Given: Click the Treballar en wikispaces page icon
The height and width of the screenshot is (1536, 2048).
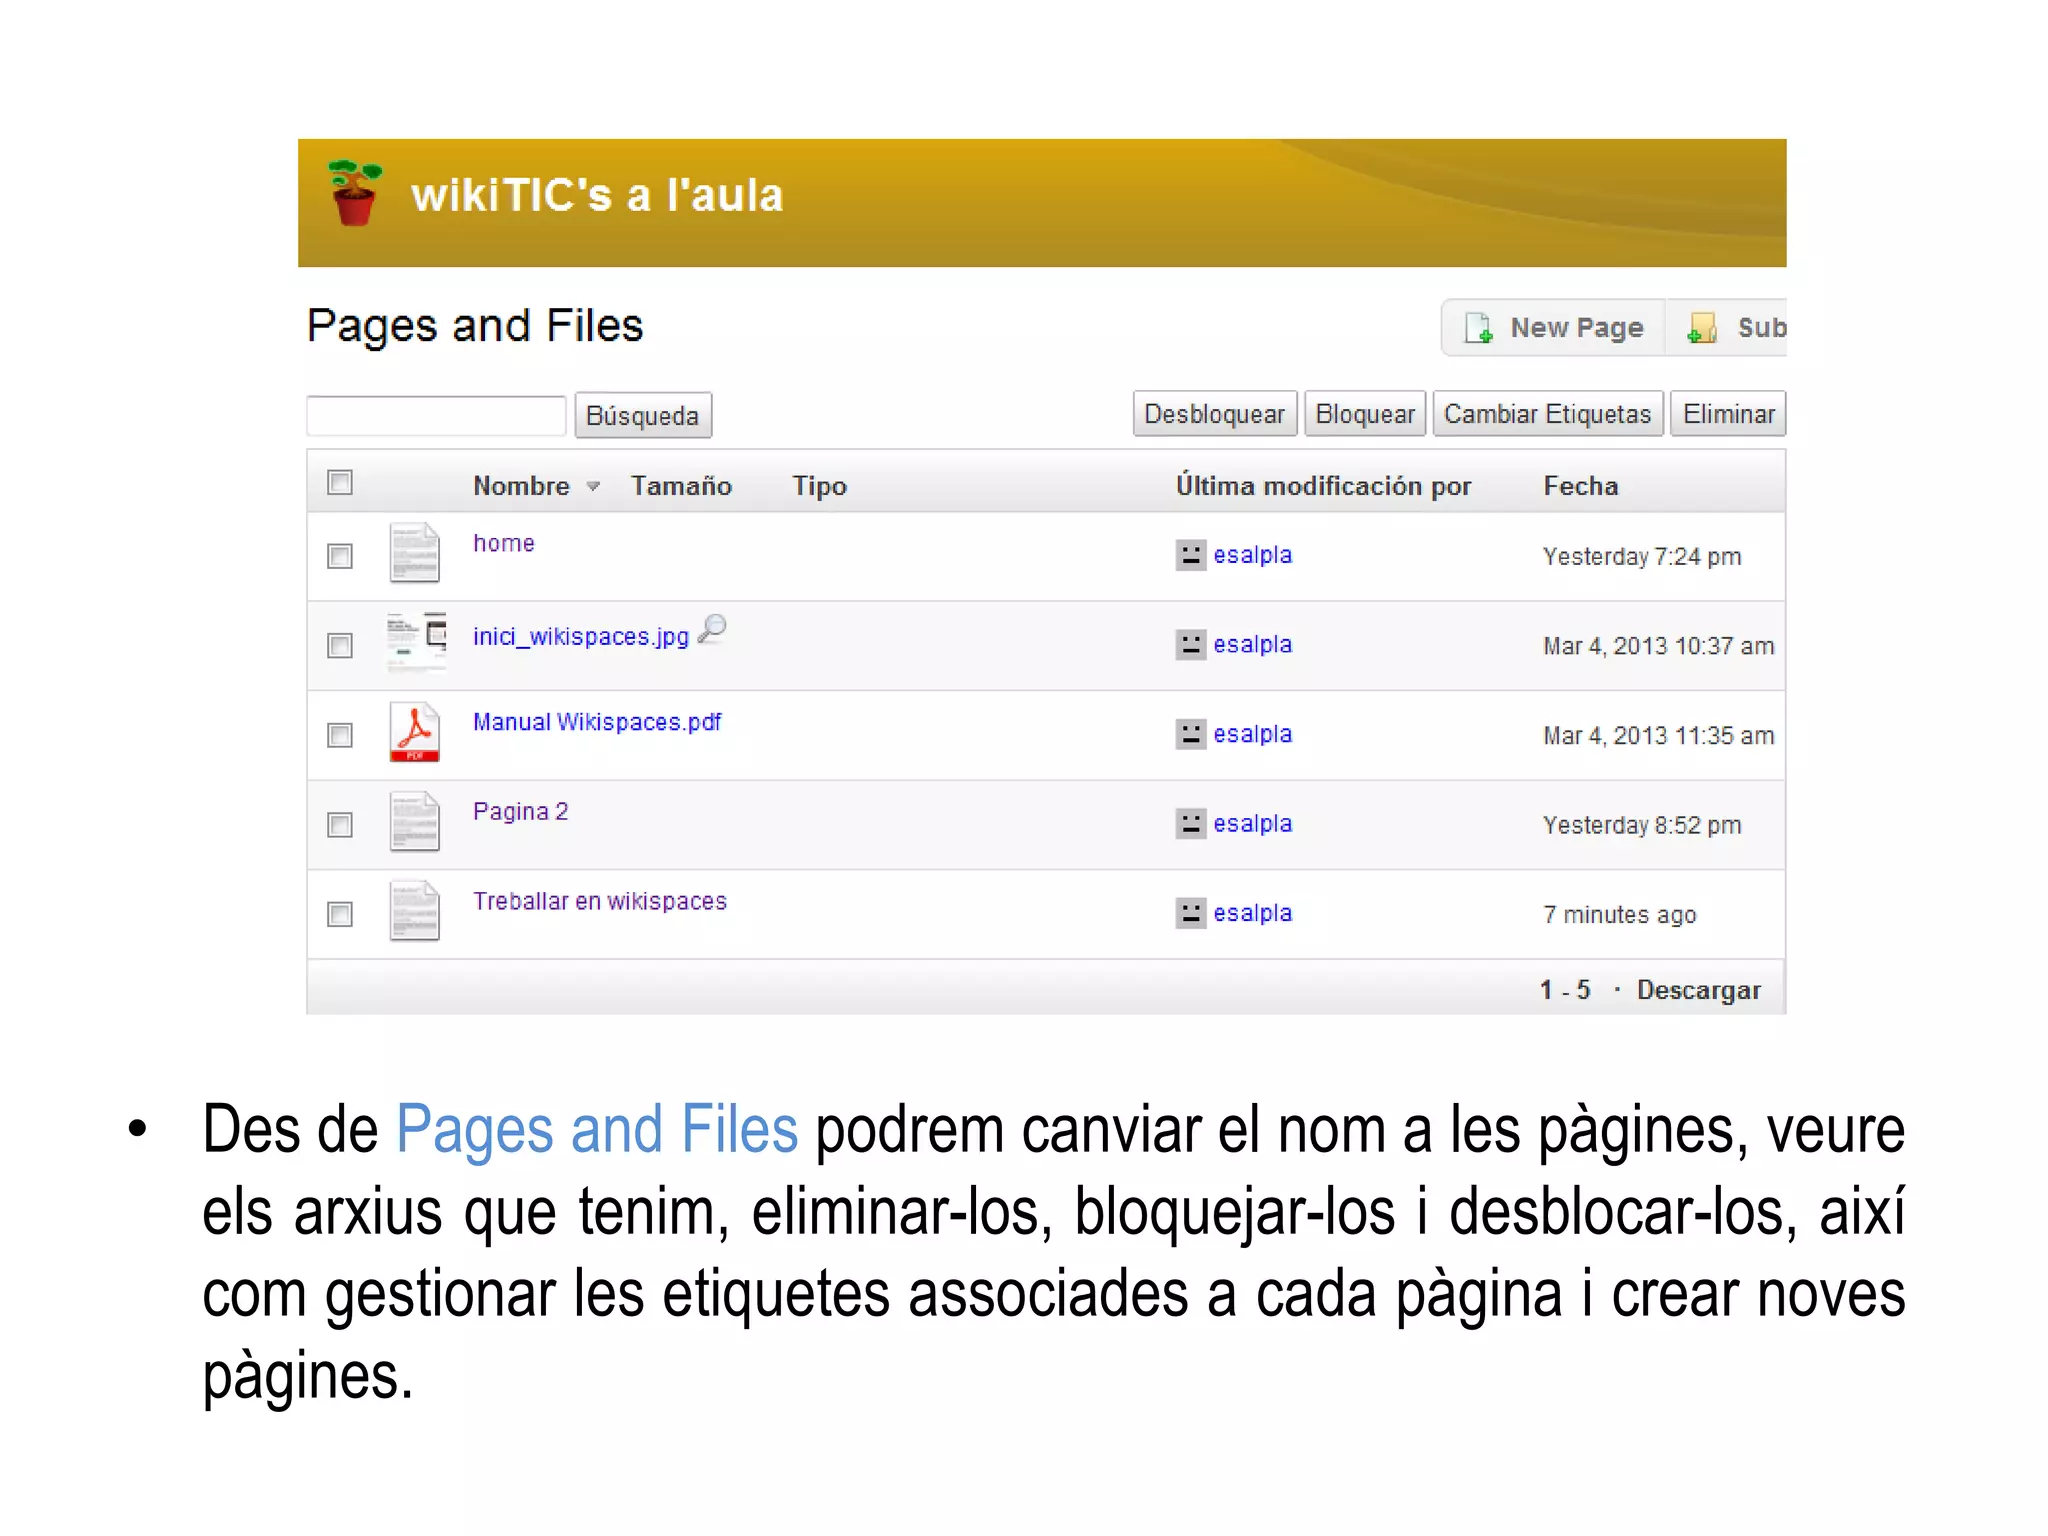Looking at the screenshot, I should 414,910.
